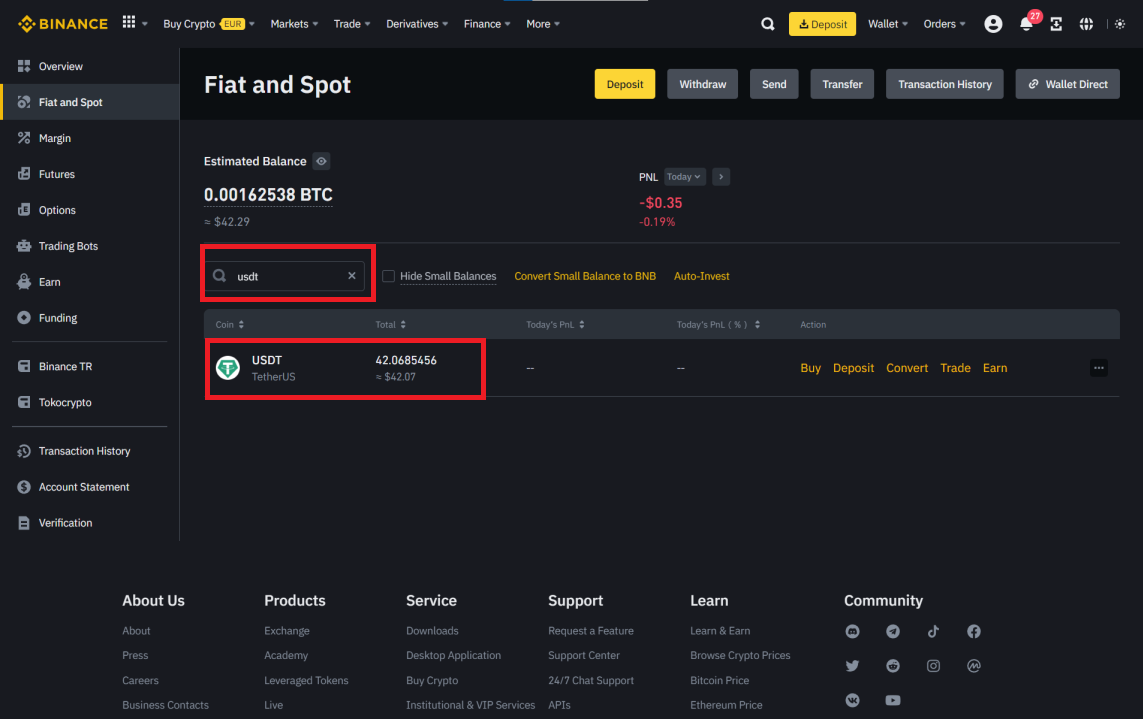Open the user profile icon
Image resolution: width=1144 pixels, height=720 pixels.
[x=993, y=24]
